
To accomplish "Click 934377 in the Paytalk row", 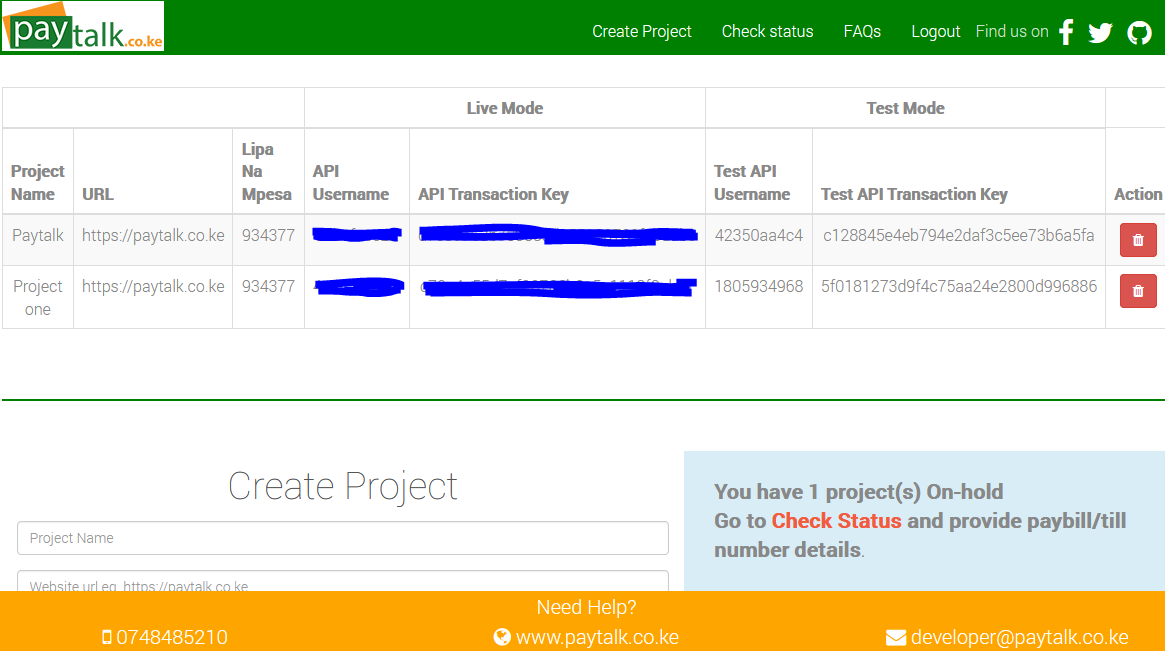I will point(268,235).
